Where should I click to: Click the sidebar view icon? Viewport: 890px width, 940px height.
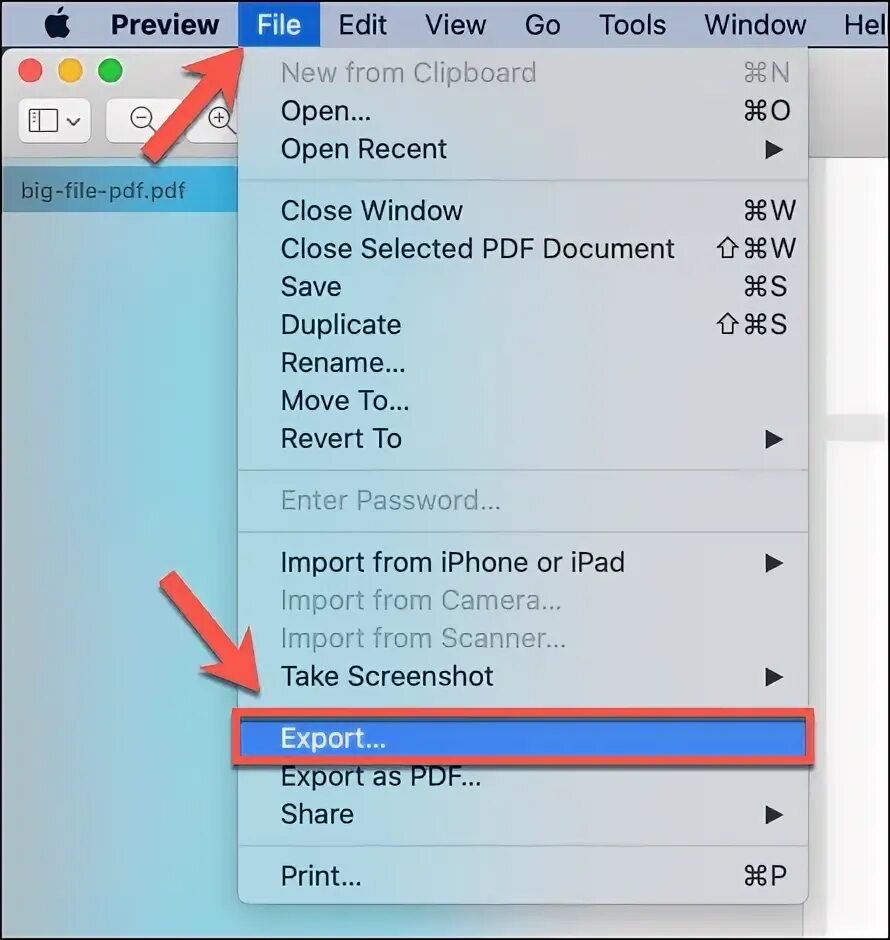tap(43, 120)
